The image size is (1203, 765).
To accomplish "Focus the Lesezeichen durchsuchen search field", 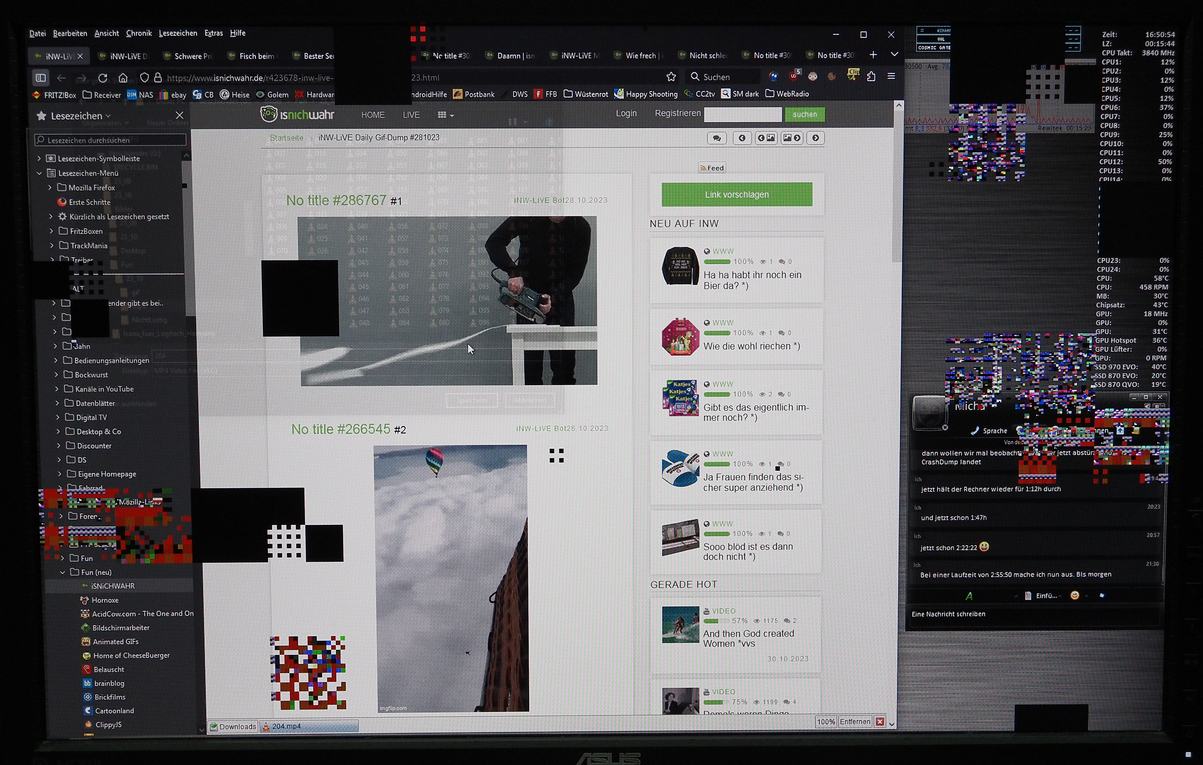I will pos(110,140).
